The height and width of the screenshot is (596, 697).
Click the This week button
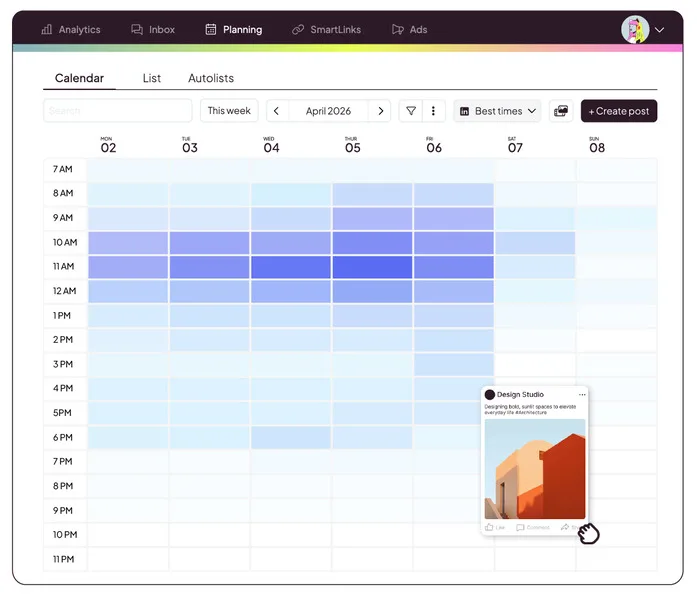coord(229,111)
